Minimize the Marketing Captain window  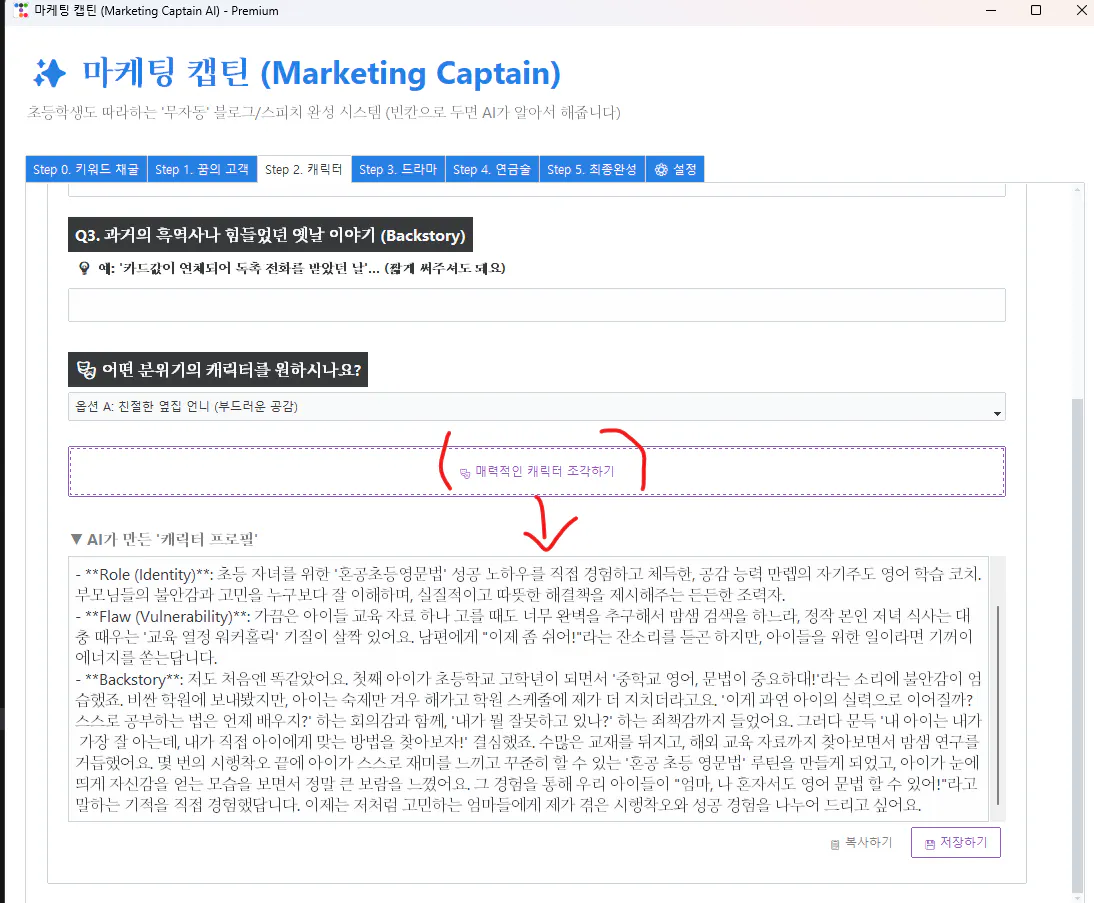coord(991,10)
